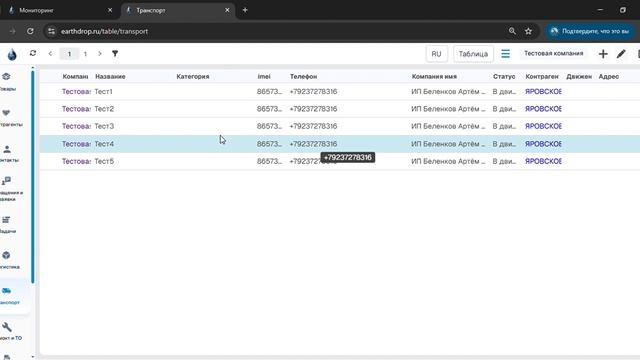The width and height of the screenshot is (640, 360).
Task: Sort by the Движение column header
Action: tap(579, 76)
